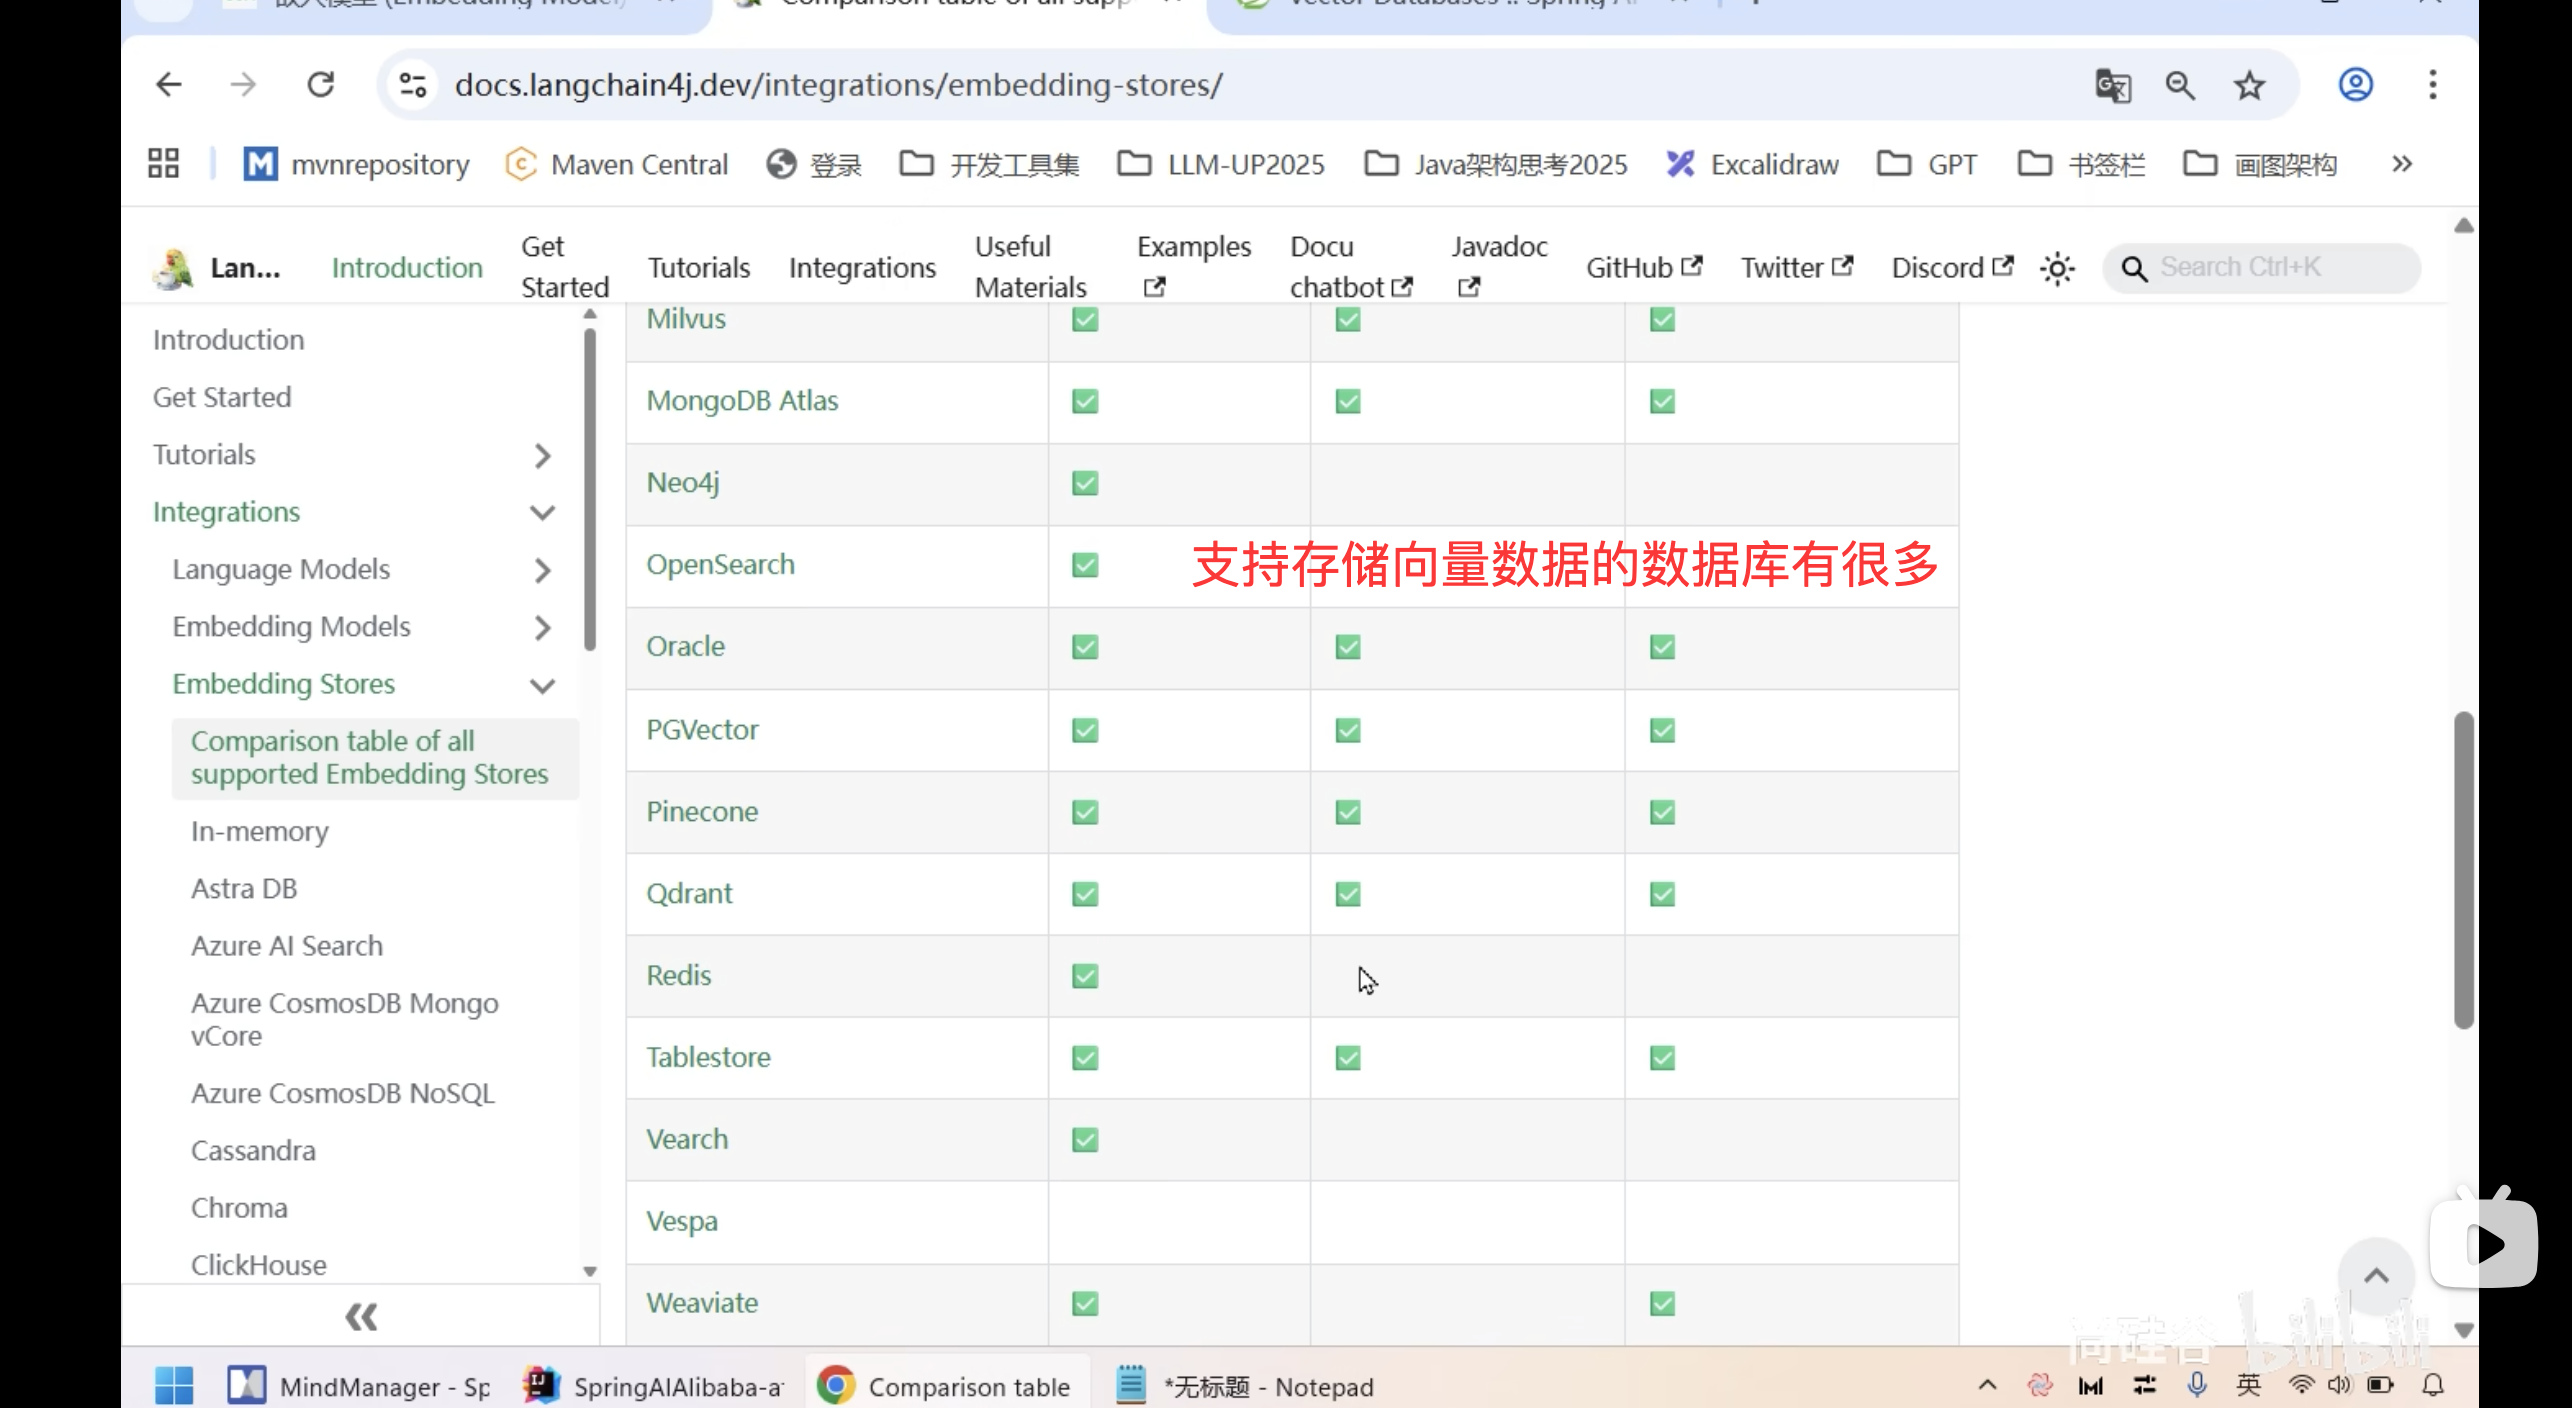Click the browser forward arrow

(243, 85)
